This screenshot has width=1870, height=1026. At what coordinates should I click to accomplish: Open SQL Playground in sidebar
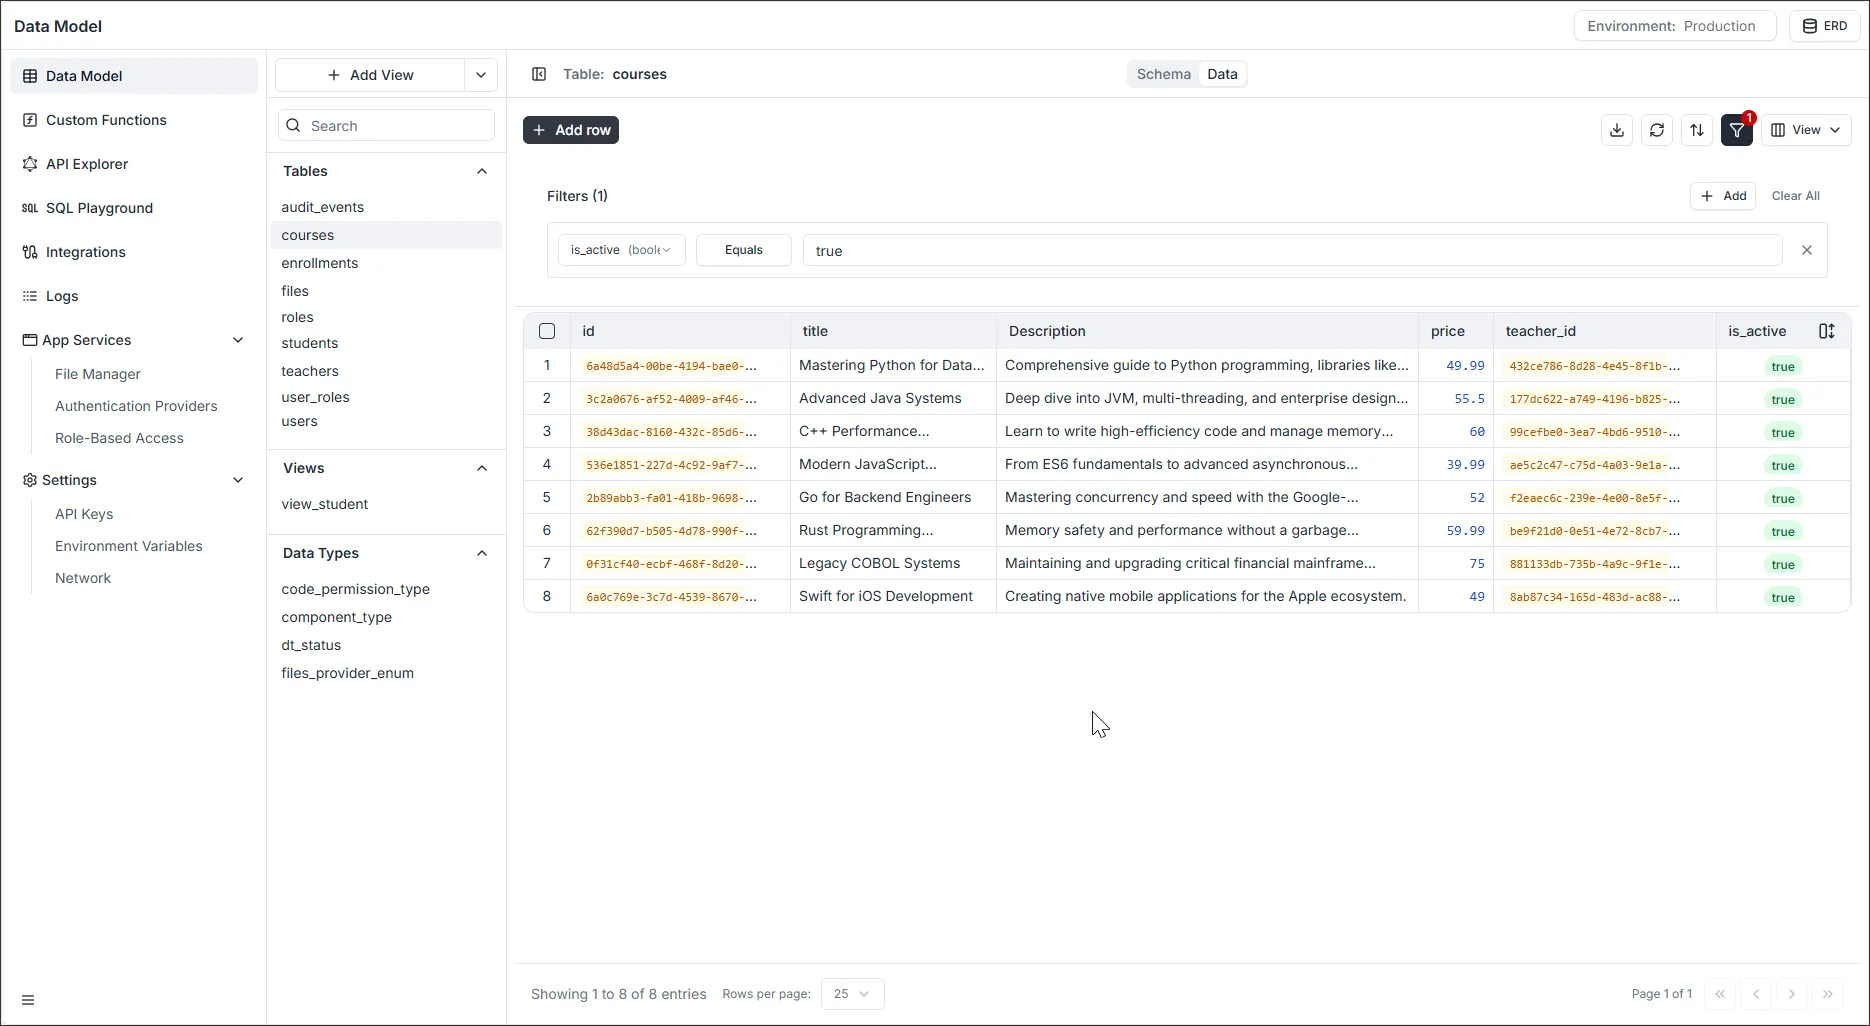(99, 208)
